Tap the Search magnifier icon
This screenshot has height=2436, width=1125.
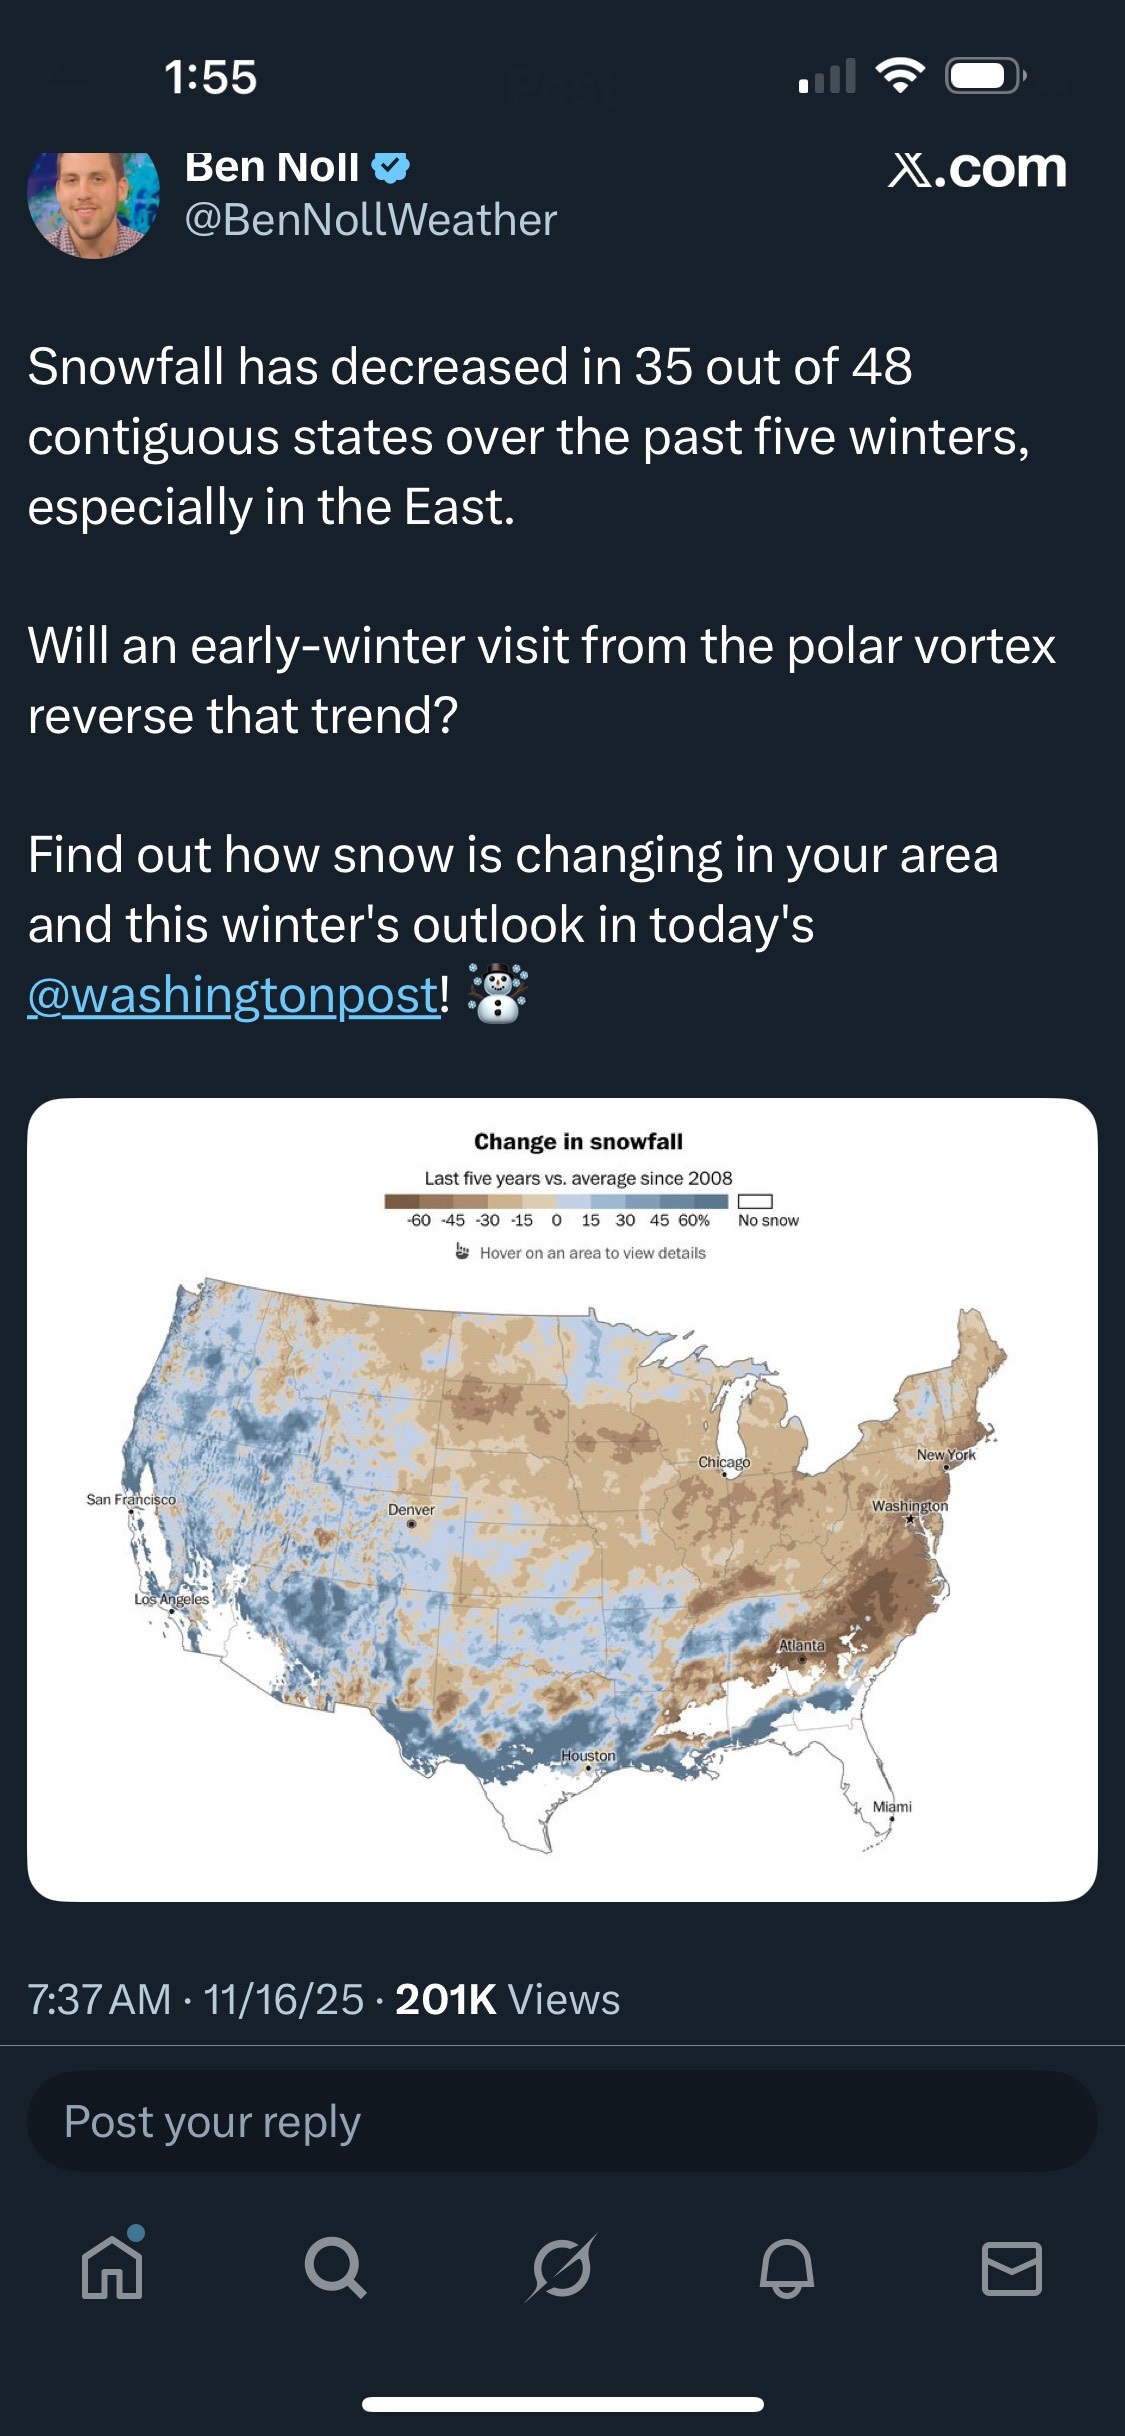click(335, 2267)
